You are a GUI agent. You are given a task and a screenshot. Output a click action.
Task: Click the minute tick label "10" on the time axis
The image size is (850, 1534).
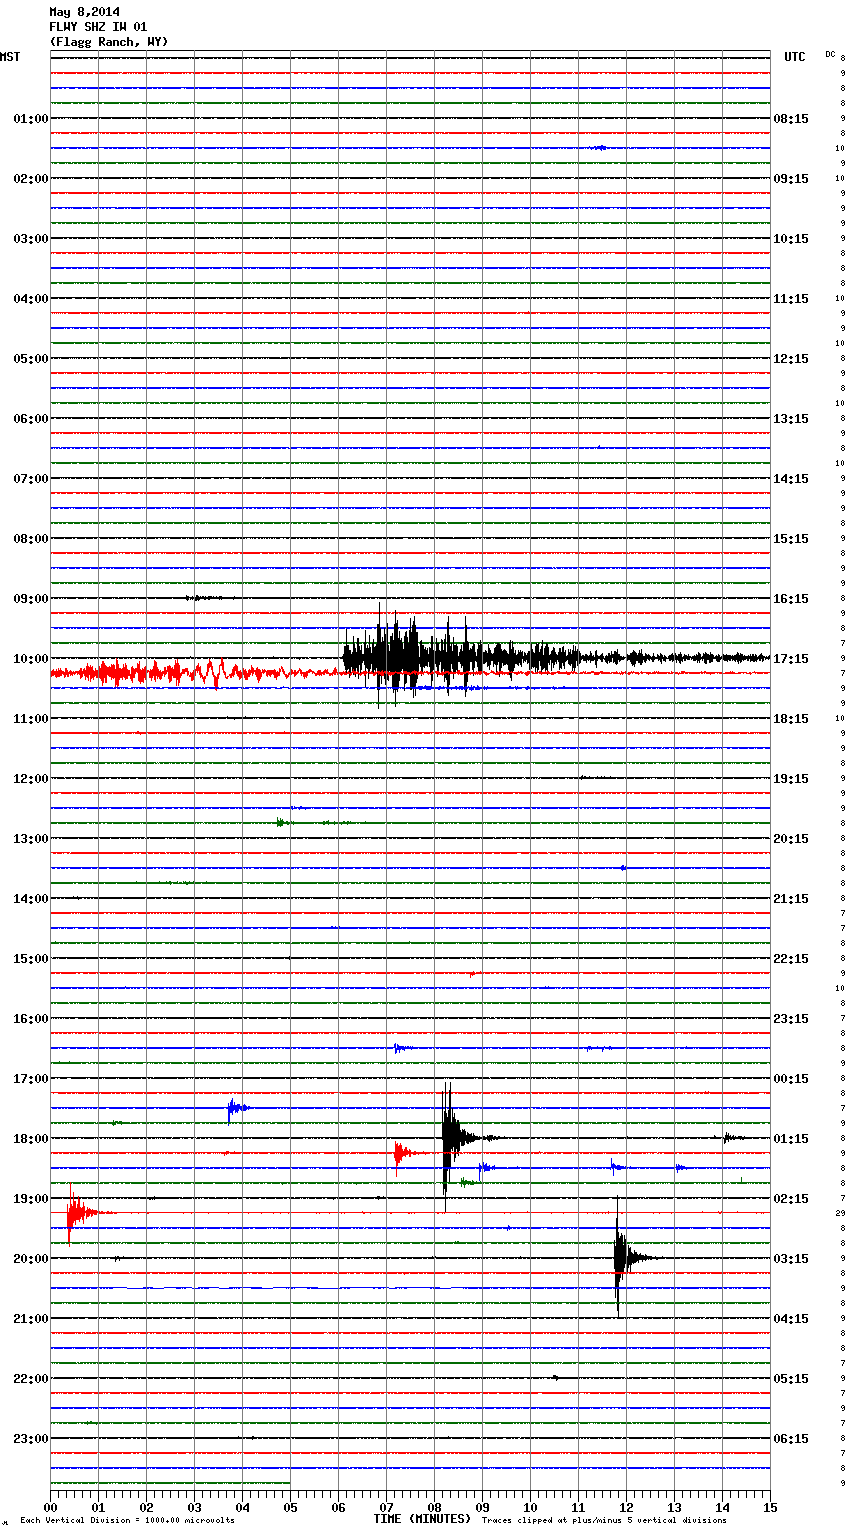(x=530, y=1507)
